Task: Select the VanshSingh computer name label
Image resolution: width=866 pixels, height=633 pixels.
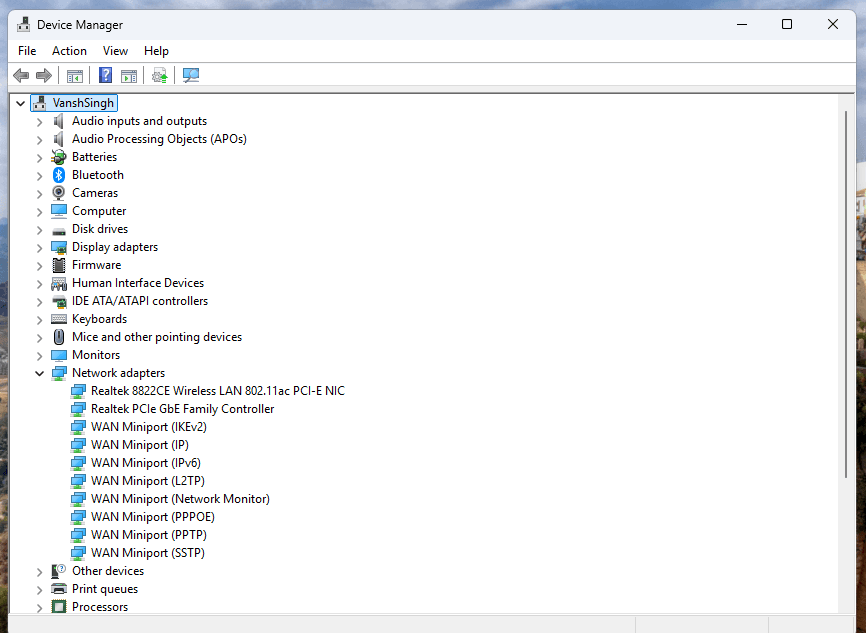Action: click(x=83, y=103)
